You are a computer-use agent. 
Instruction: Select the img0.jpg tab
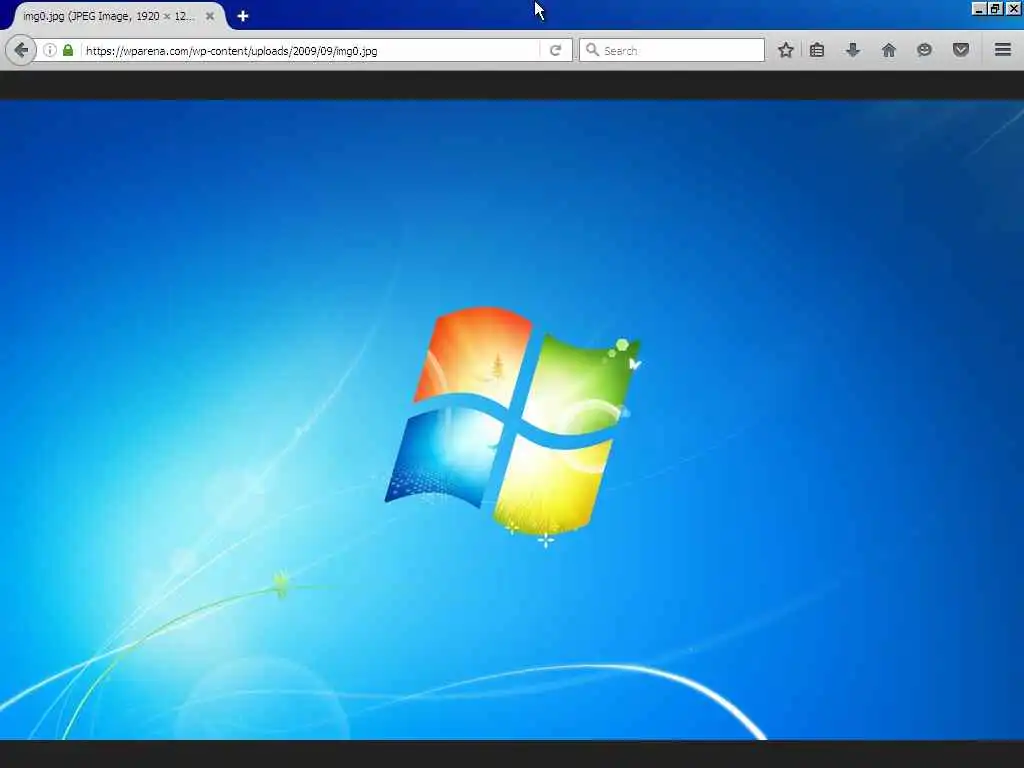click(118, 16)
